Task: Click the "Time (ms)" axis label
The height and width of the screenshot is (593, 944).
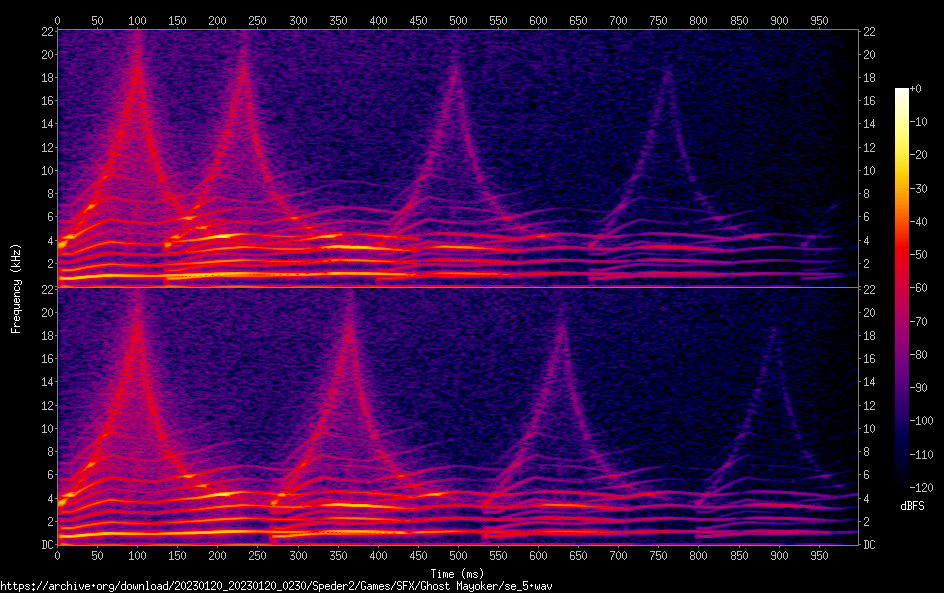Action: (x=458, y=573)
